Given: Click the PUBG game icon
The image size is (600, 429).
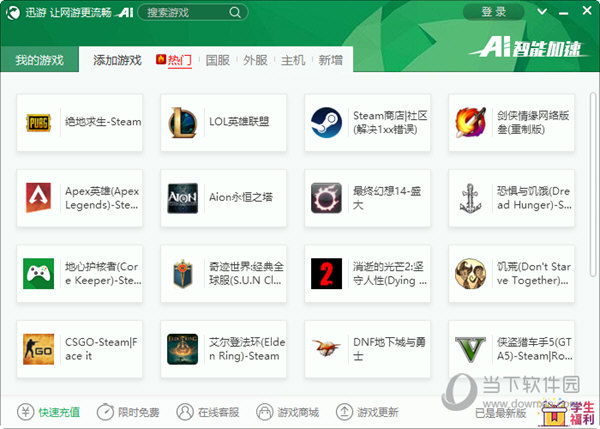Looking at the screenshot, I should pos(38,122).
